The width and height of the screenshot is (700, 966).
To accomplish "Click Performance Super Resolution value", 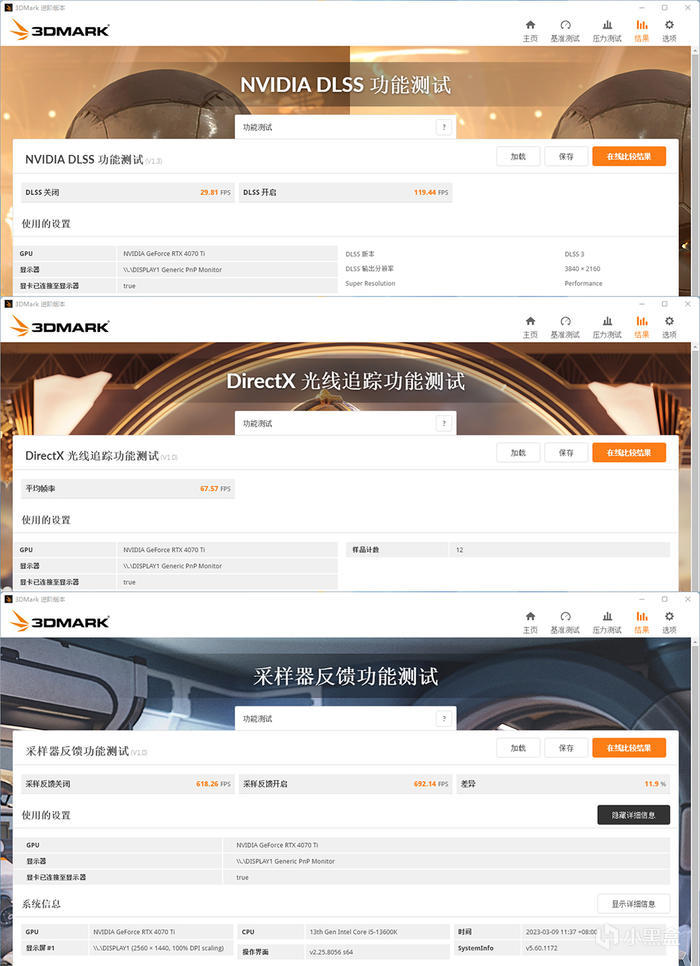I will [583, 283].
